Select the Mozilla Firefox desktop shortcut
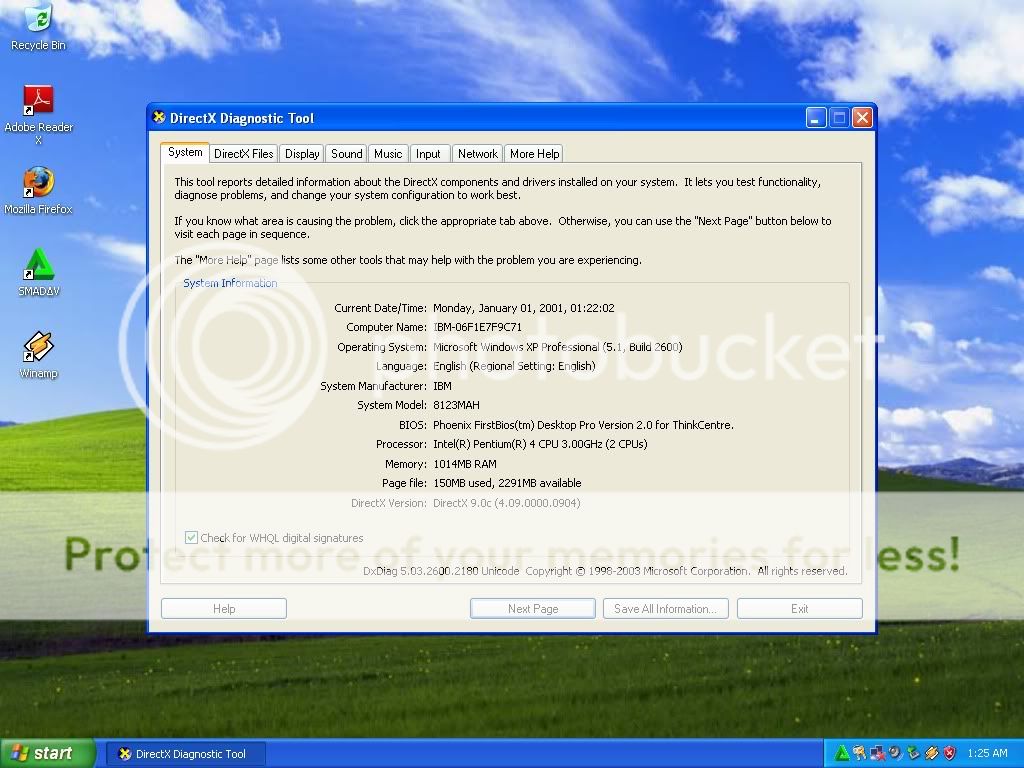The image size is (1024, 768). pyautogui.click(x=39, y=191)
